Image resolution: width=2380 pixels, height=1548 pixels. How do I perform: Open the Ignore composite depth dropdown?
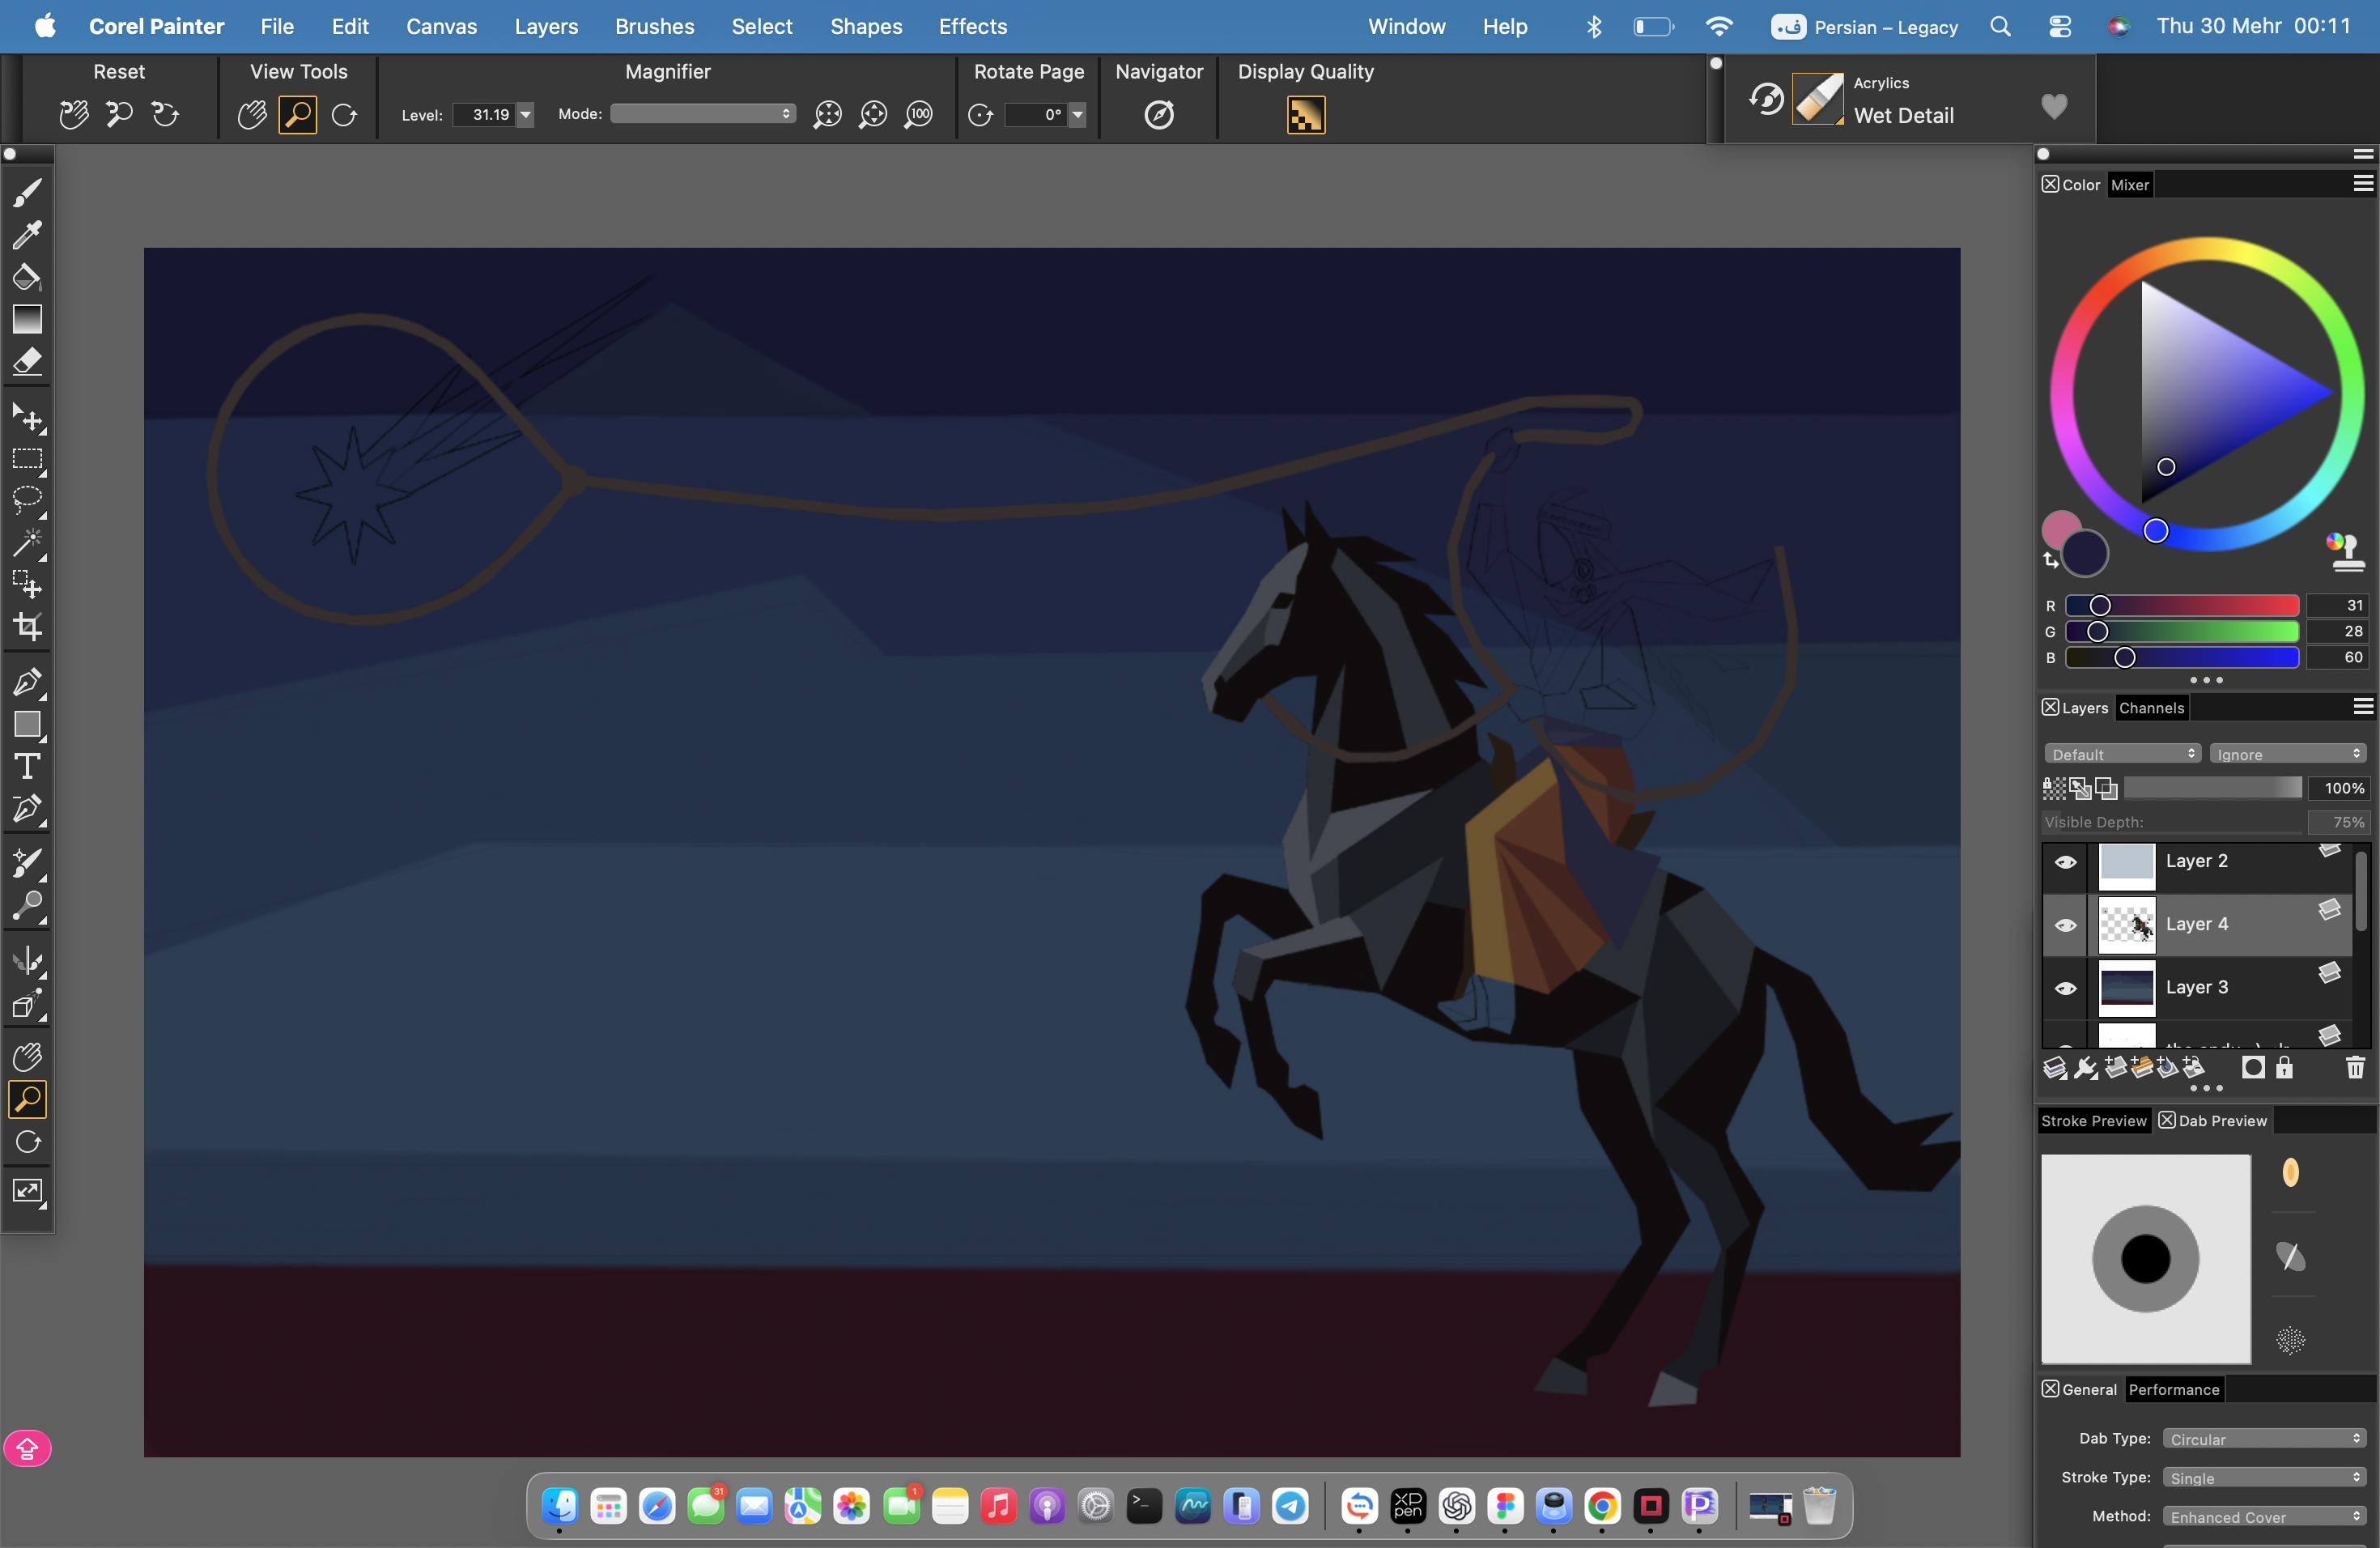tap(2288, 754)
